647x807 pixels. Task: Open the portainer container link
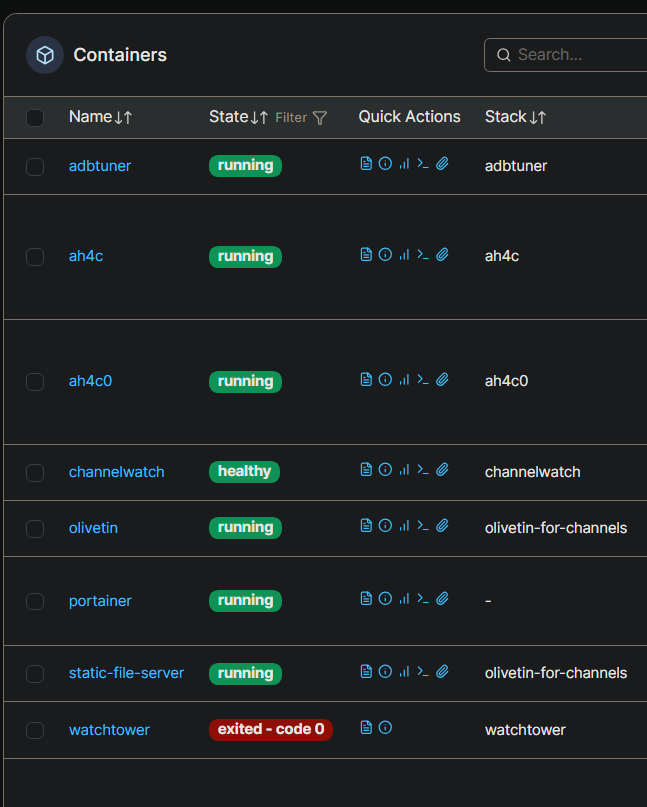[x=100, y=601]
